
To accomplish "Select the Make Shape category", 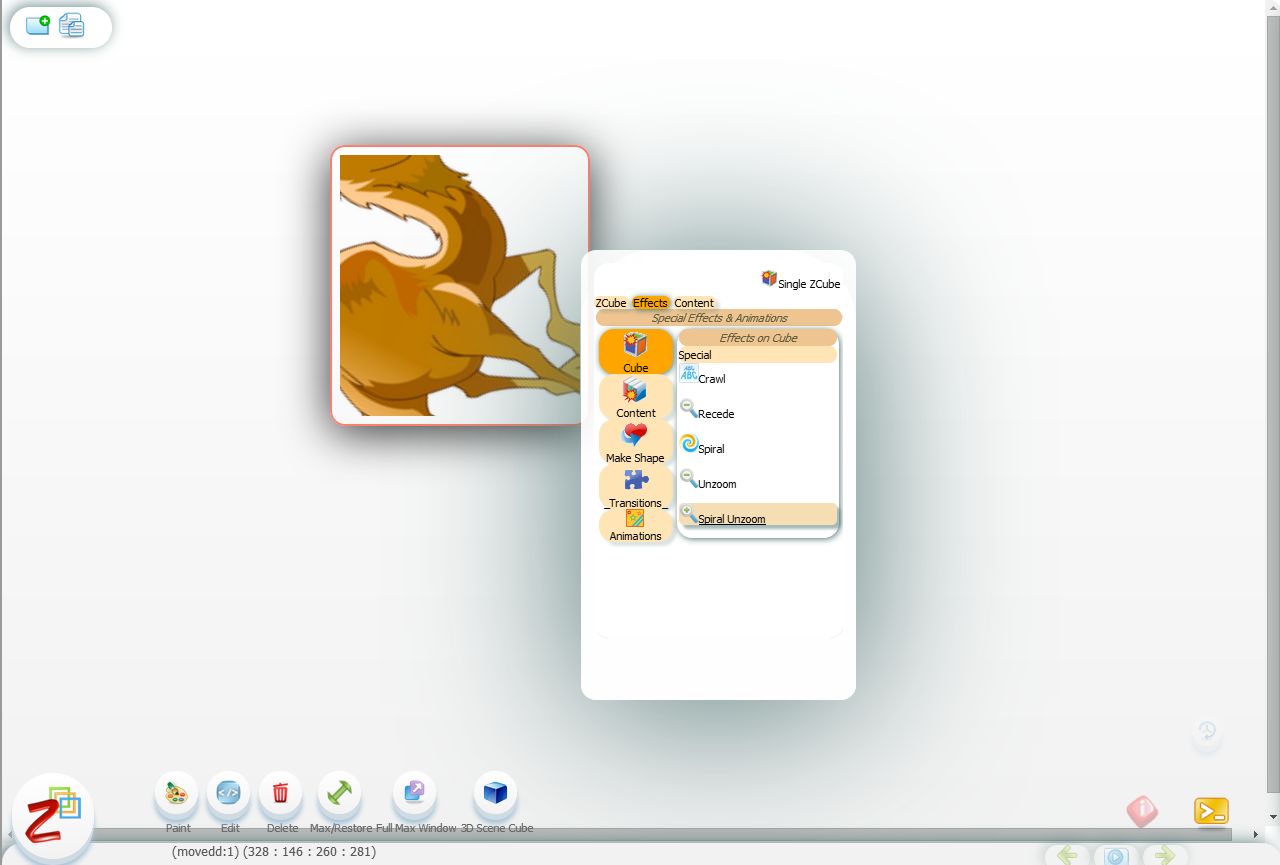I will click(x=635, y=443).
